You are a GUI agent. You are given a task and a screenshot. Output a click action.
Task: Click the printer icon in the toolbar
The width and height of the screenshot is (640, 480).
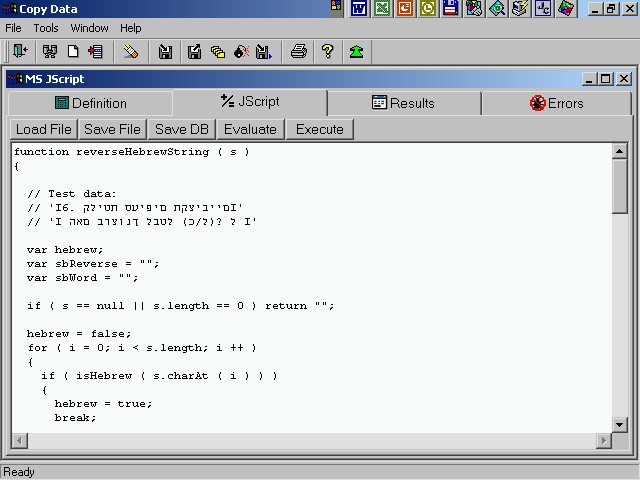[298, 51]
